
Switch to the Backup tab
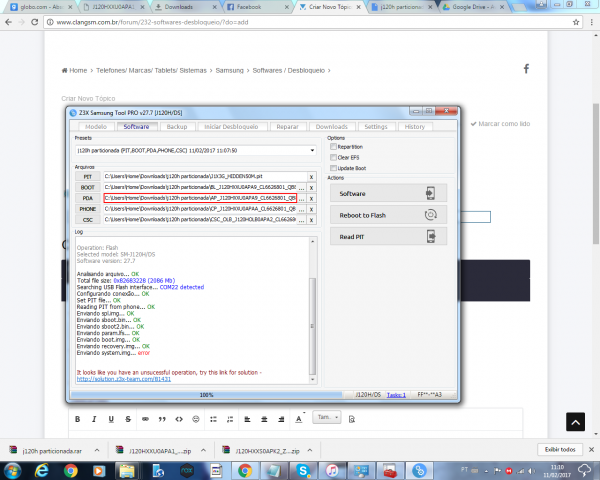pos(177,127)
